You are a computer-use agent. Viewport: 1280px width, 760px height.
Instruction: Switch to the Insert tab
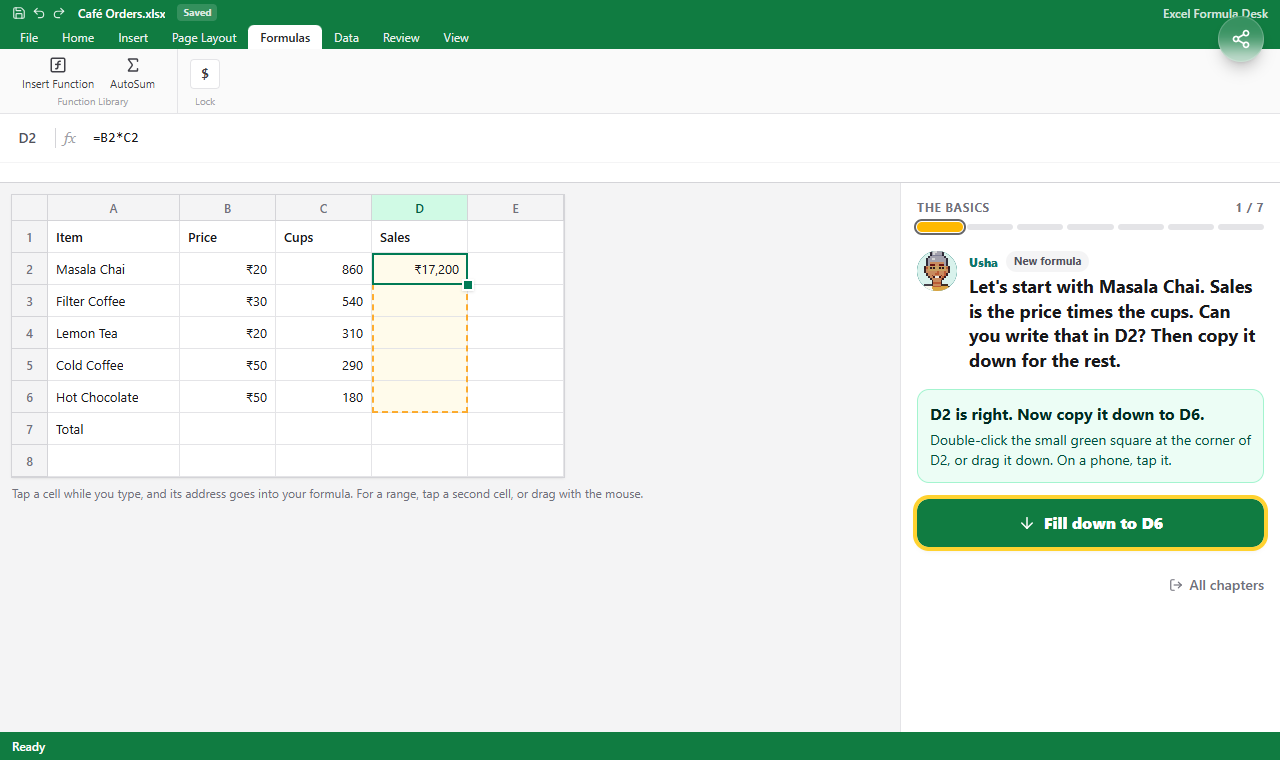pos(133,38)
